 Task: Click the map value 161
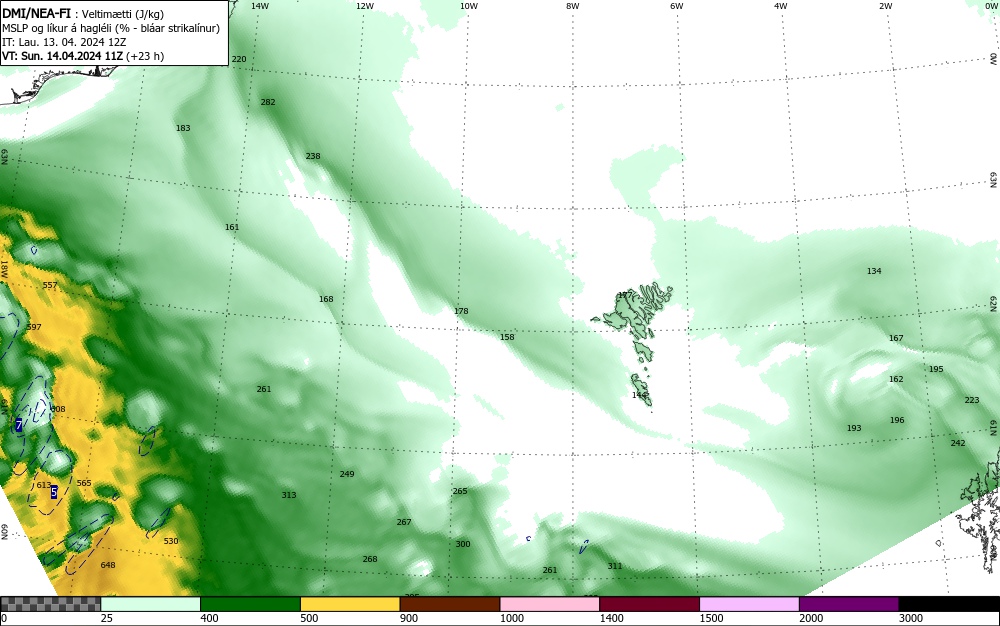click(x=232, y=228)
